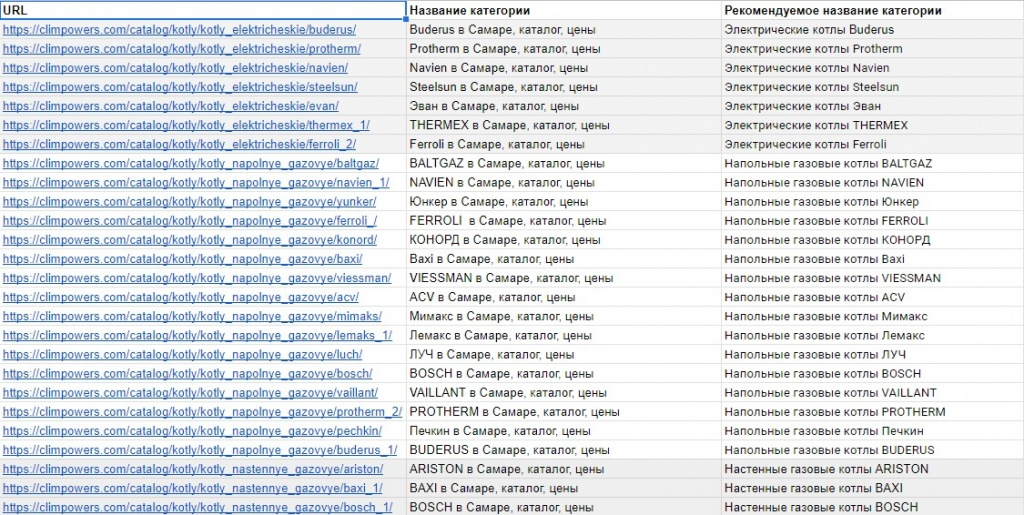Image resolution: width=1024 pixels, height=515 pixels.
Task: Select cell 'Эван в Самаре, каталог, цены'
Action: click(494, 106)
